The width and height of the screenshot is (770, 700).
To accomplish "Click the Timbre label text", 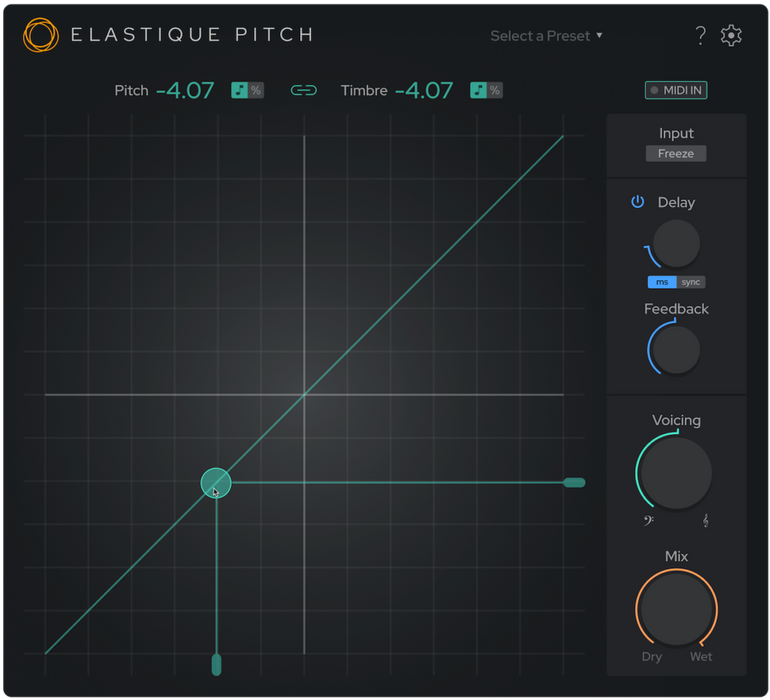I will pos(364,90).
